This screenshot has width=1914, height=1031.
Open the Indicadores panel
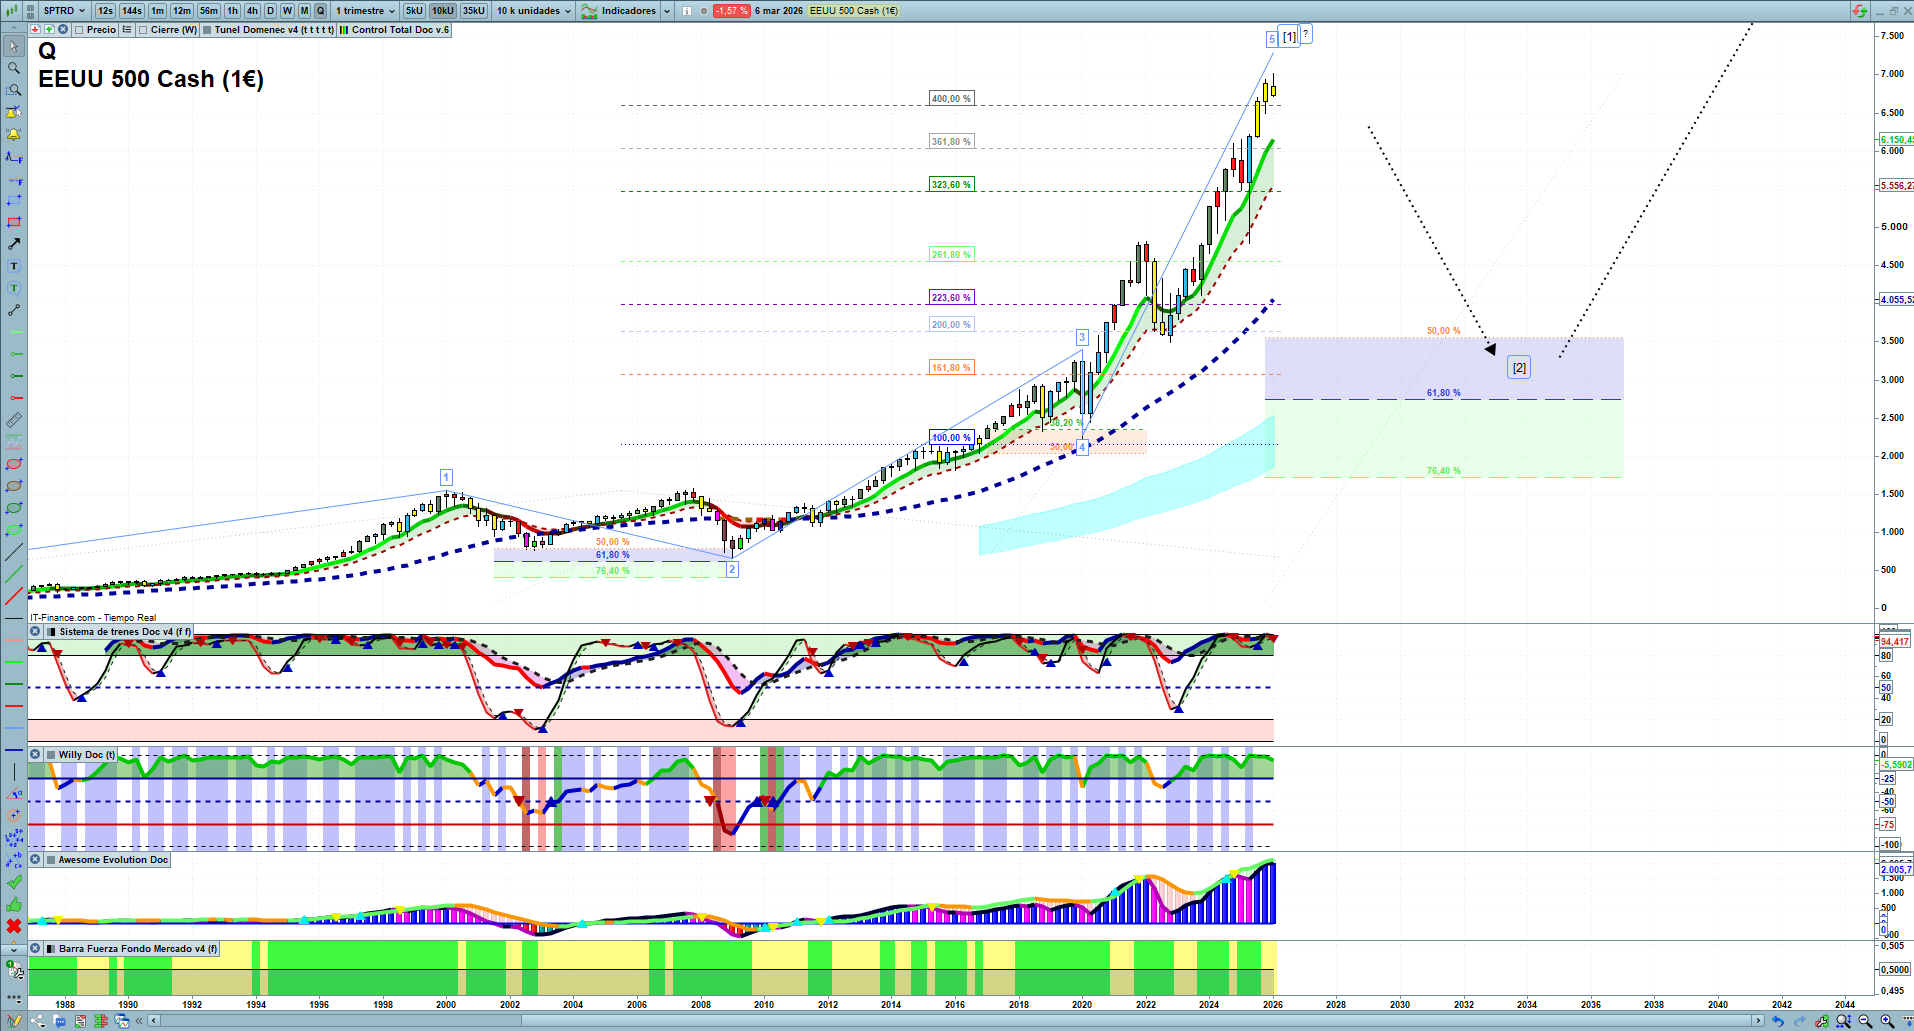pos(619,11)
